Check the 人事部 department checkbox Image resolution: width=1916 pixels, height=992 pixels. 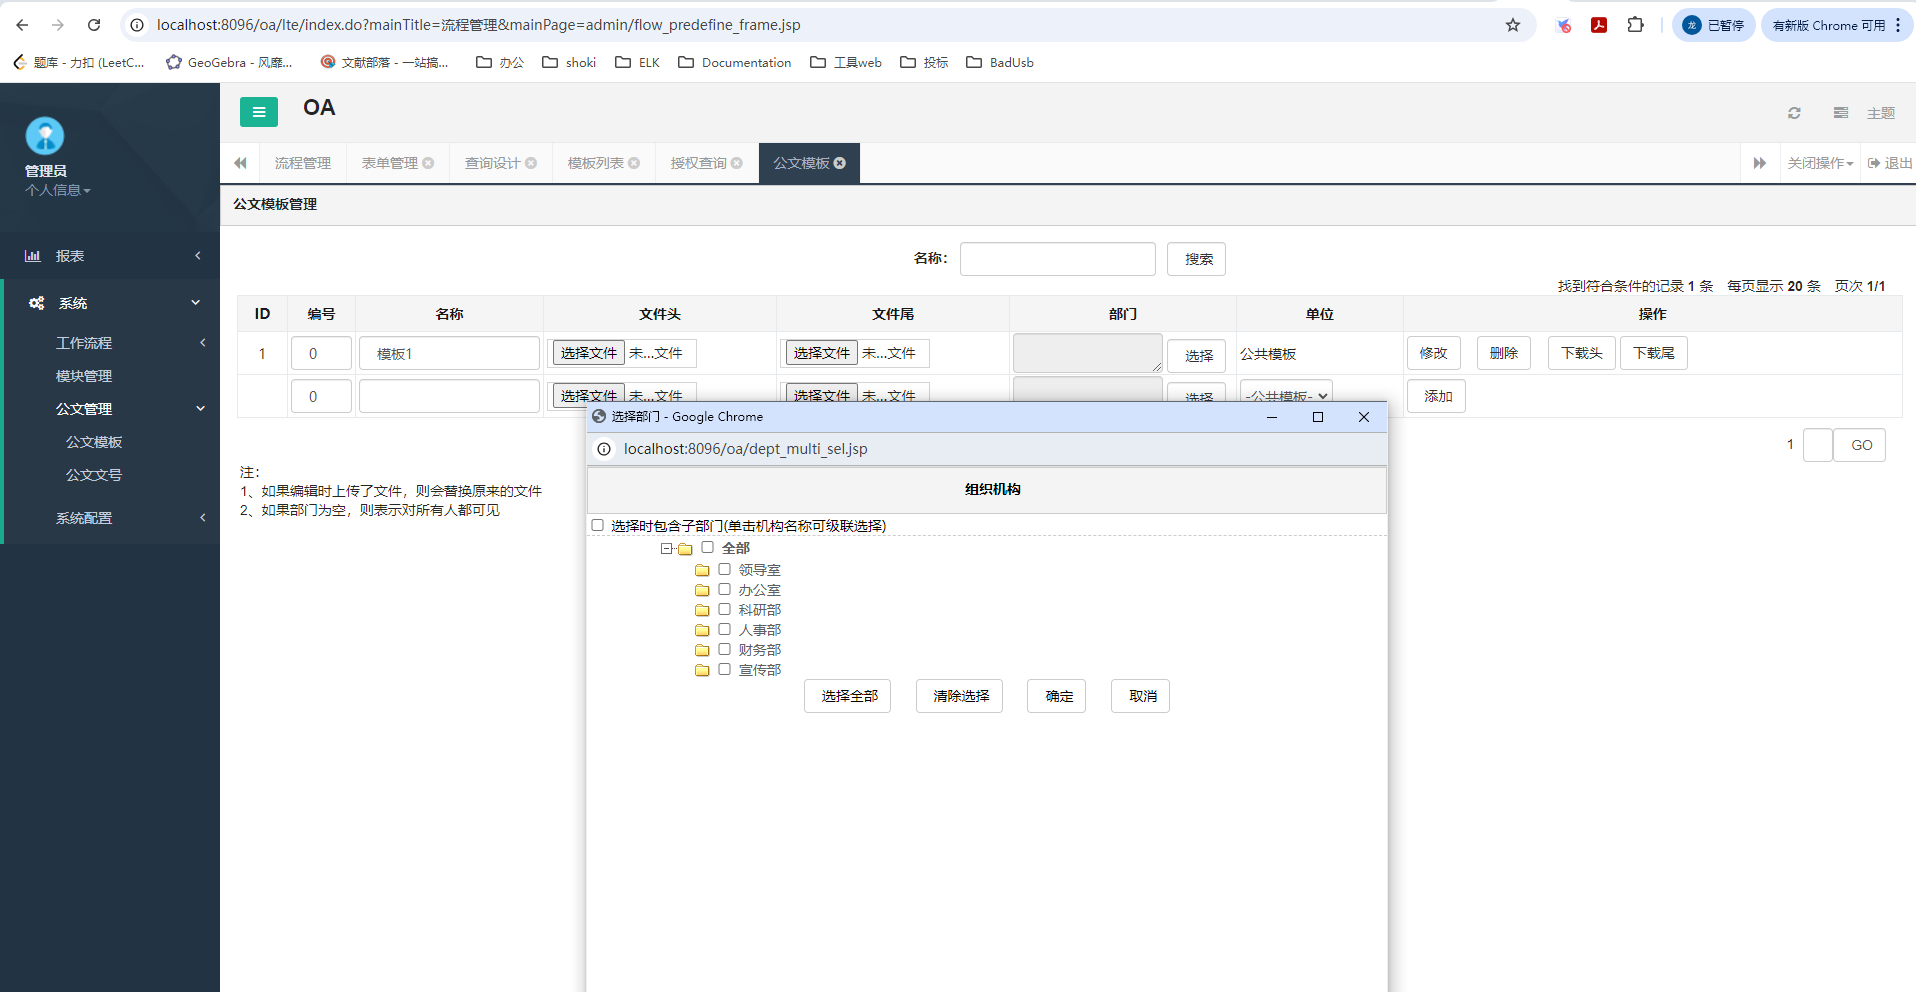725,629
